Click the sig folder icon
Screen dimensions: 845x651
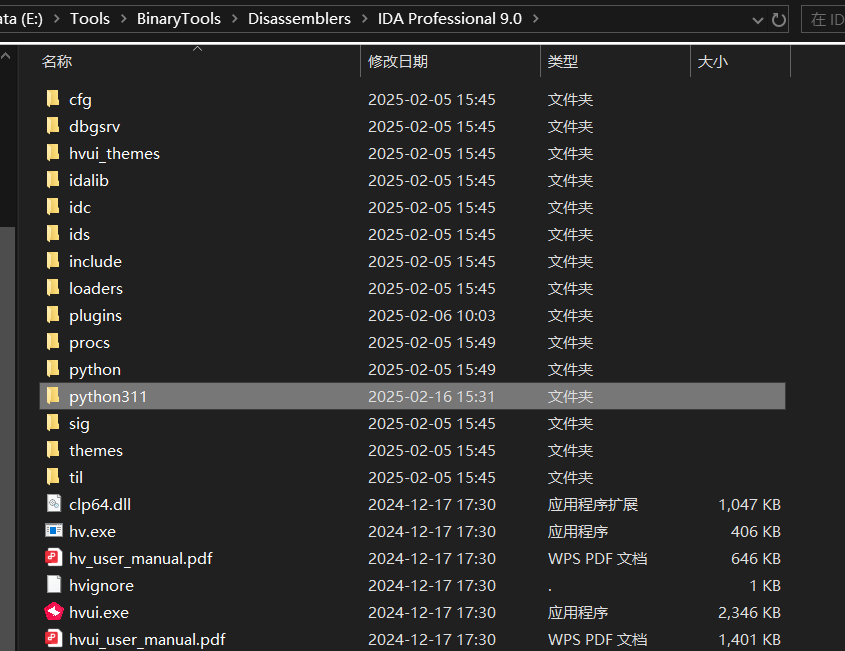pos(53,423)
